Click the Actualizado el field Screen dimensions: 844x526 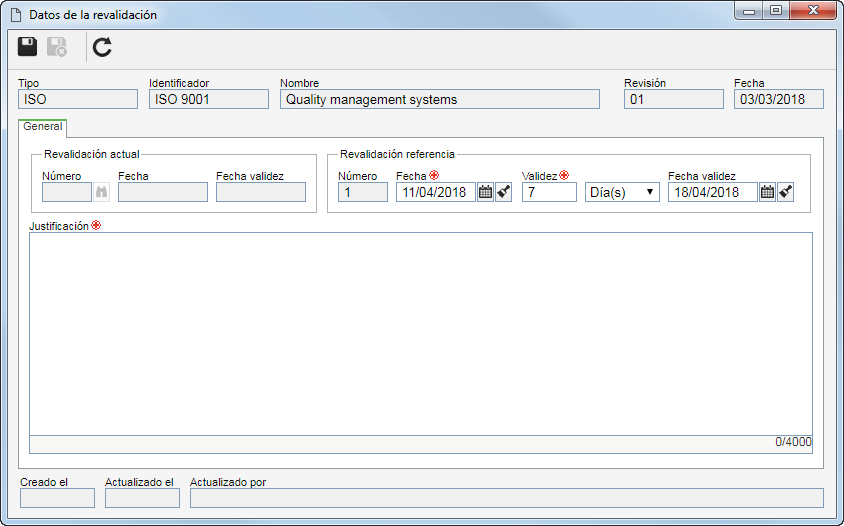(142, 498)
